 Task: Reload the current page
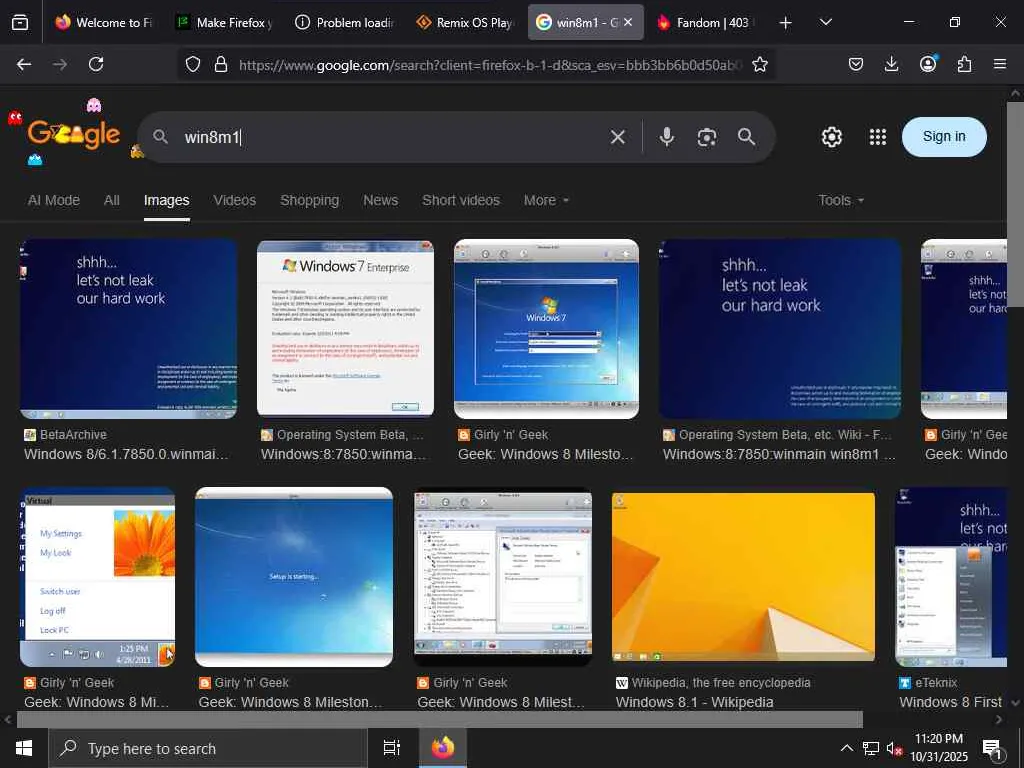(x=96, y=64)
